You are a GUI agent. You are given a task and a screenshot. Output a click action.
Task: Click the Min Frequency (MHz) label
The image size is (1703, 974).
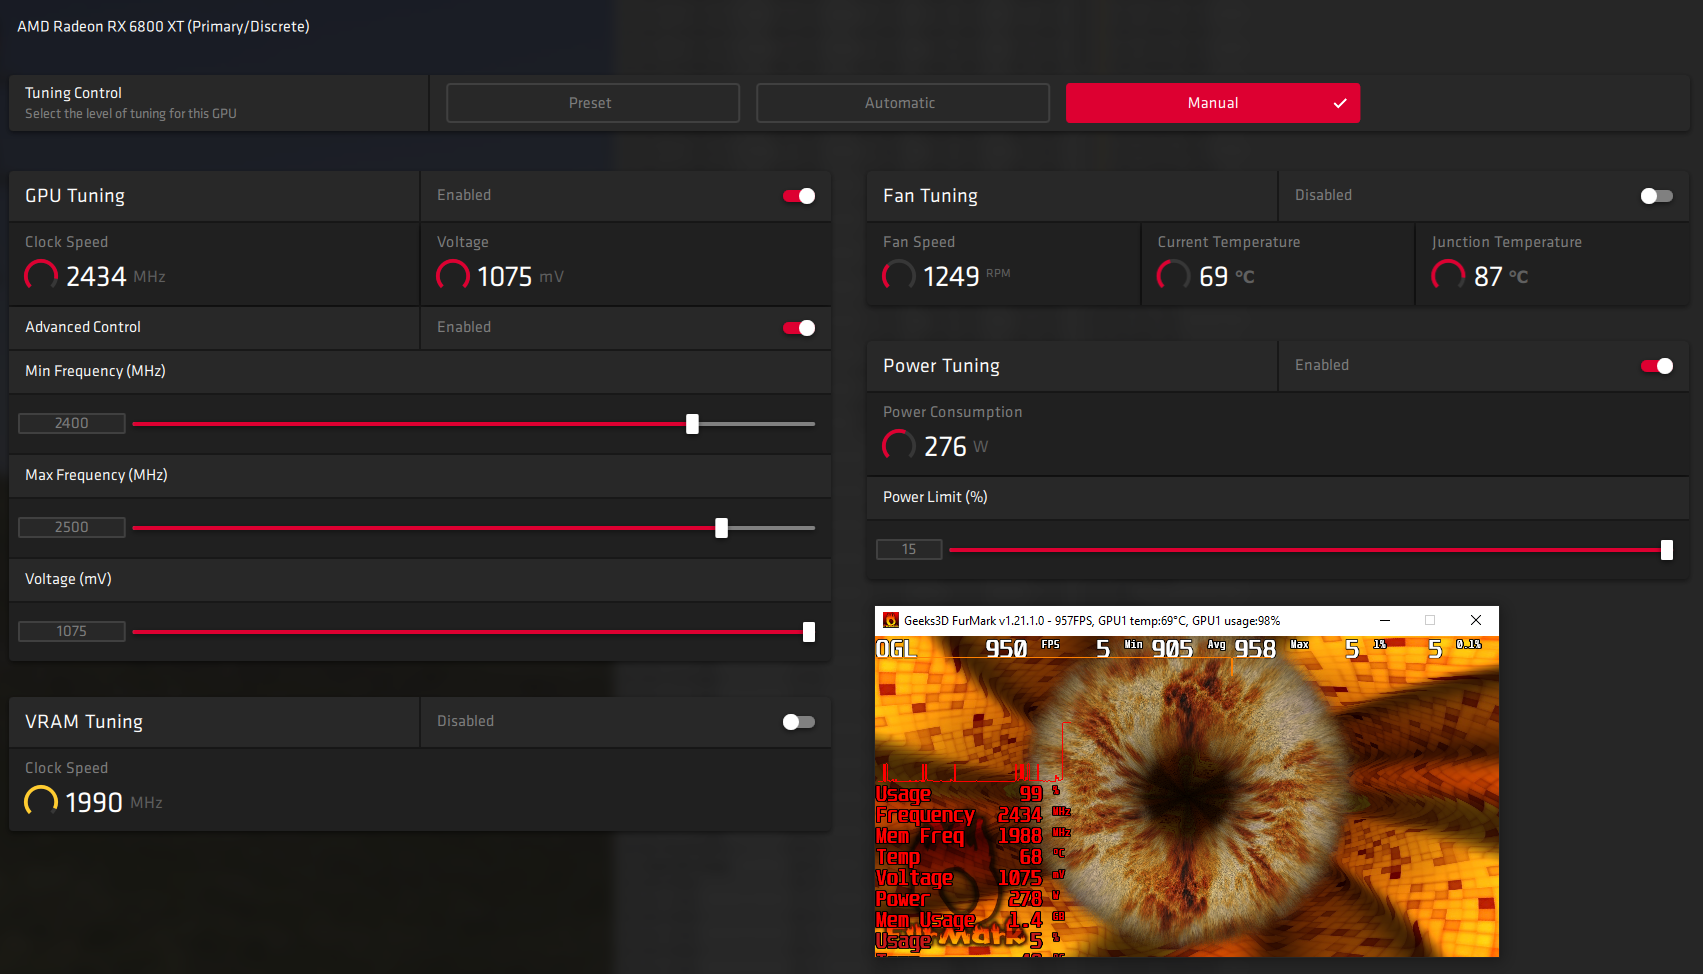point(95,371)
